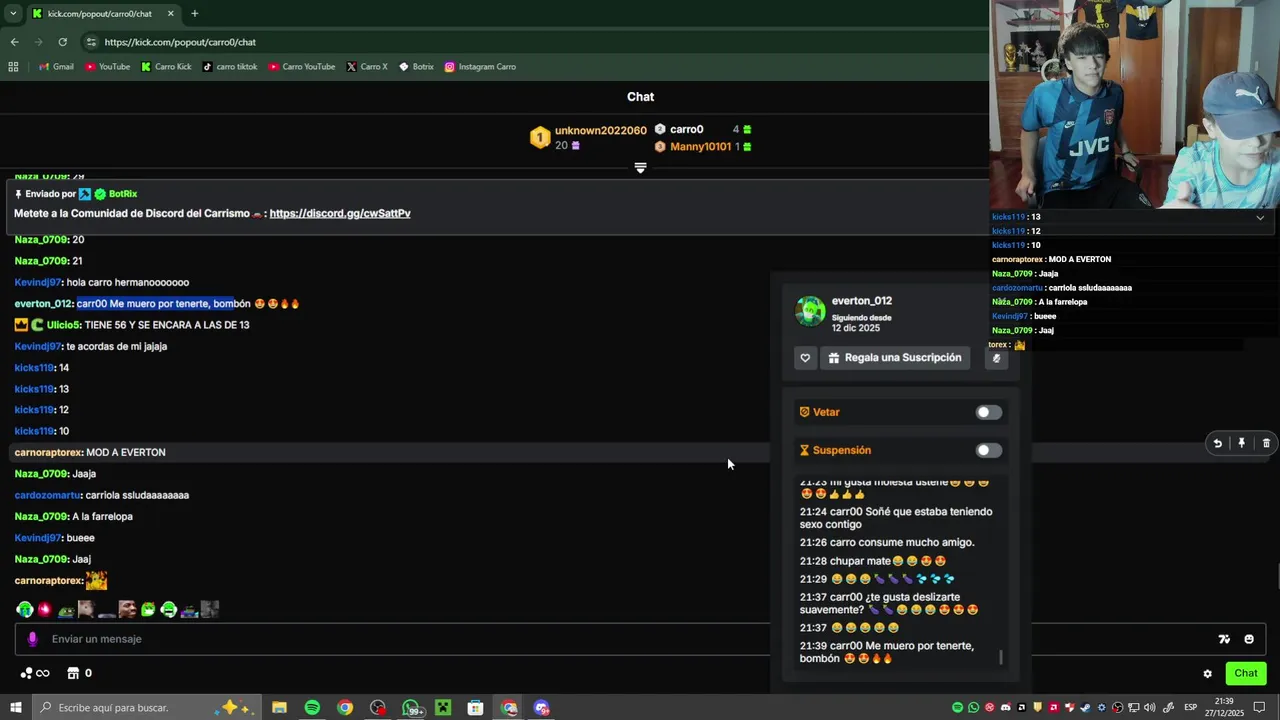Image resolution: width=1280 pixels, height=720 pixels.
Task: Open Minecraft from the taskbar
Action: [x=443, y=708]
